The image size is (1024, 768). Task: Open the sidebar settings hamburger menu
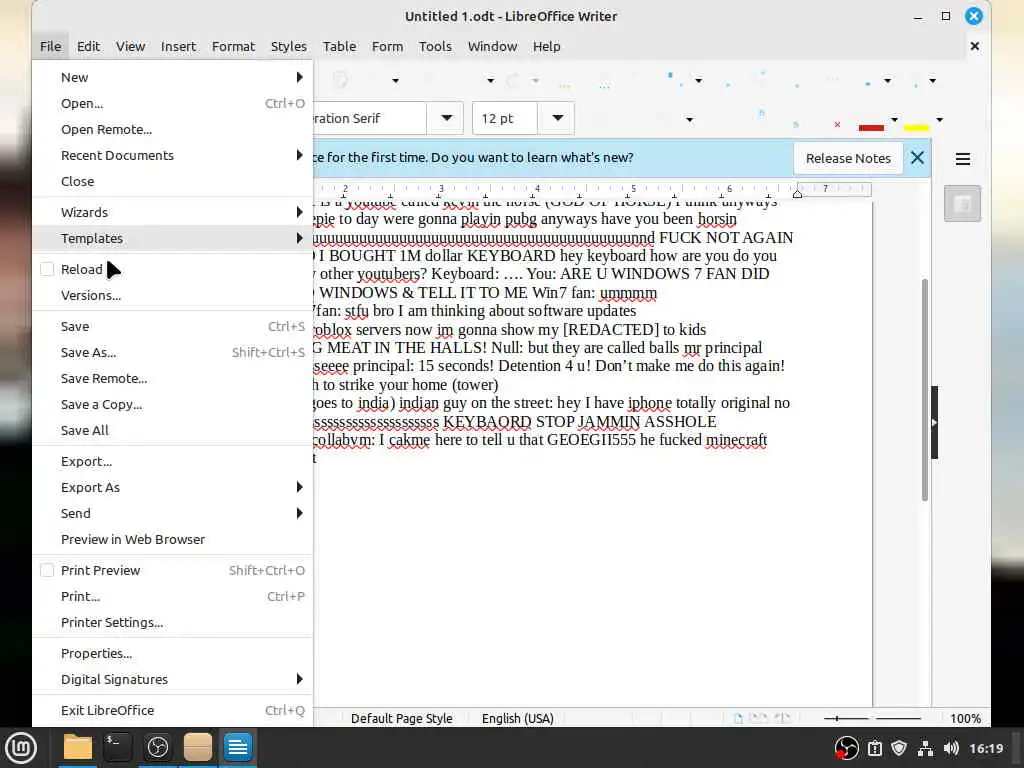[x=963, y=159]
